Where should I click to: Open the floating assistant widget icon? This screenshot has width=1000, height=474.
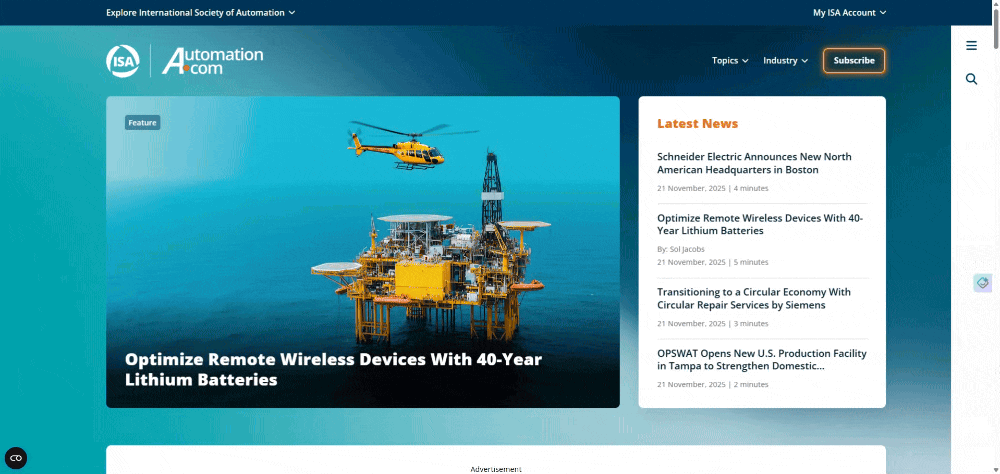[982, 283]
